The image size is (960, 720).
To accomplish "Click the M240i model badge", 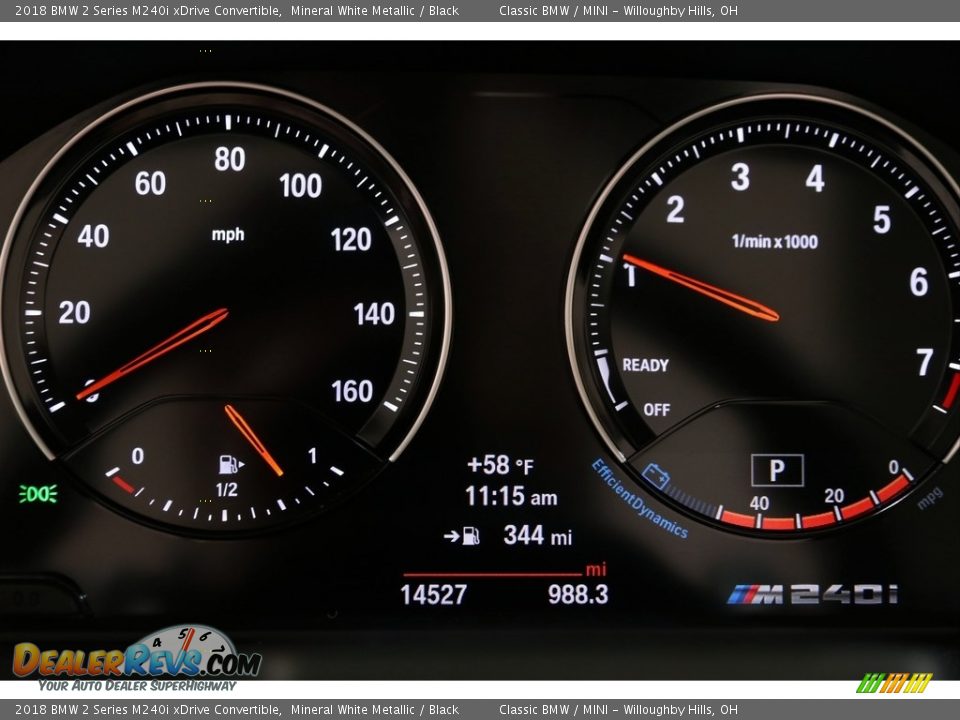I will 812,594.
